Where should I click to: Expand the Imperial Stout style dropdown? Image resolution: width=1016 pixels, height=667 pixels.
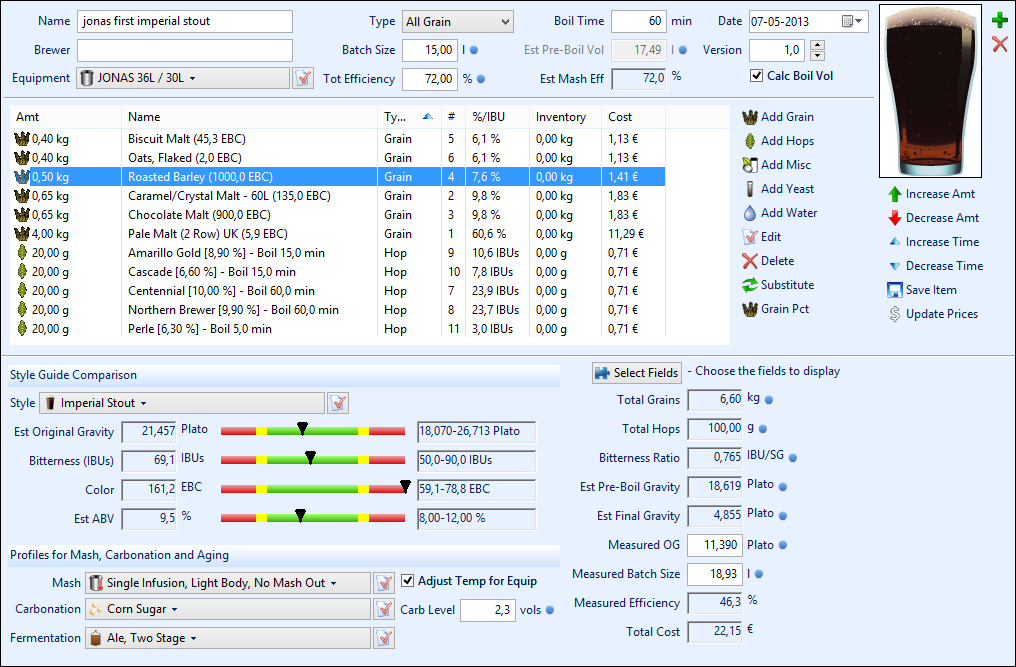[182, 403]
